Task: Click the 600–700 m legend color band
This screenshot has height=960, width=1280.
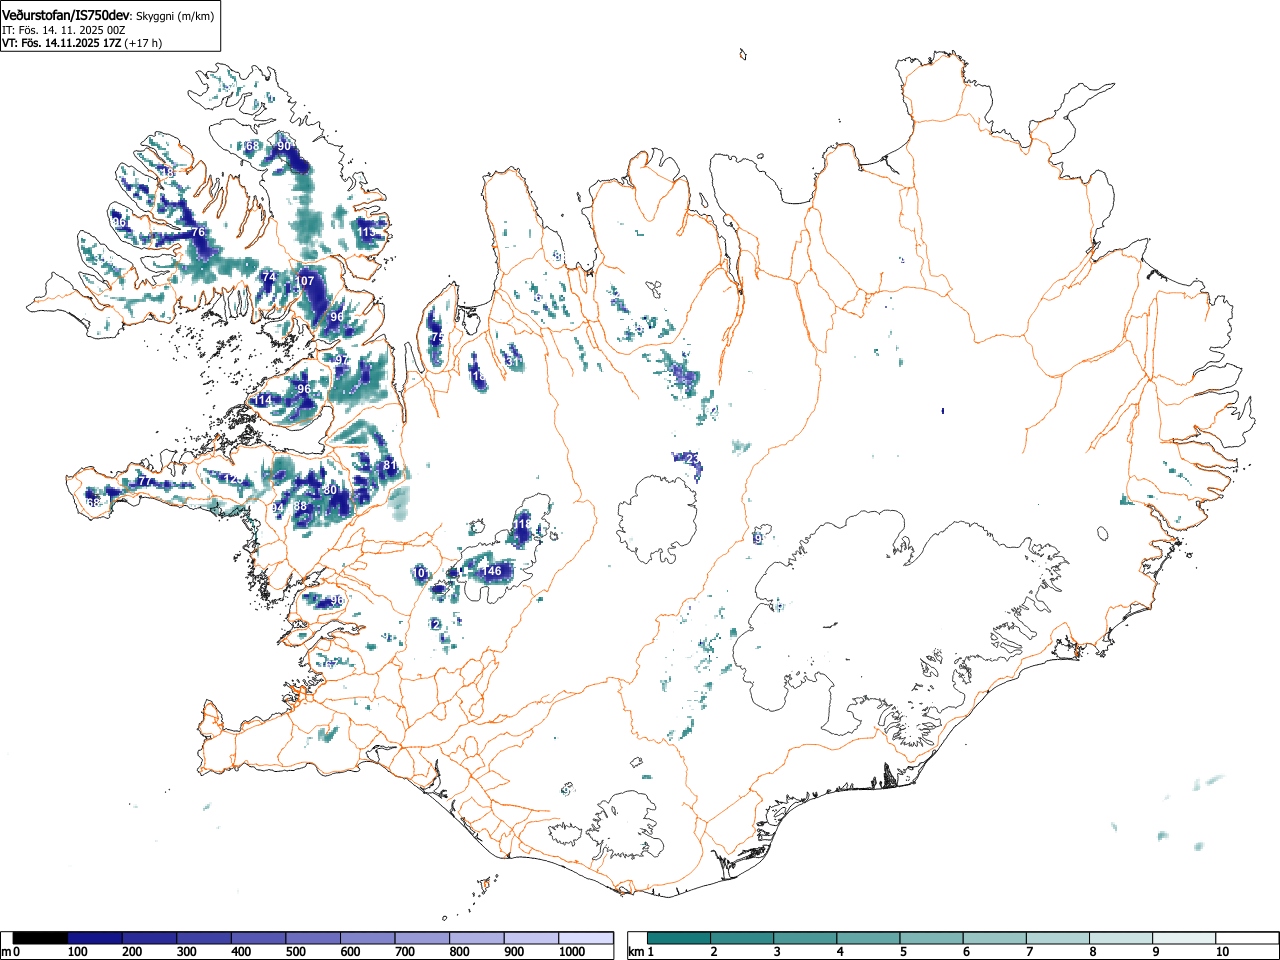Action: (367, 938)
